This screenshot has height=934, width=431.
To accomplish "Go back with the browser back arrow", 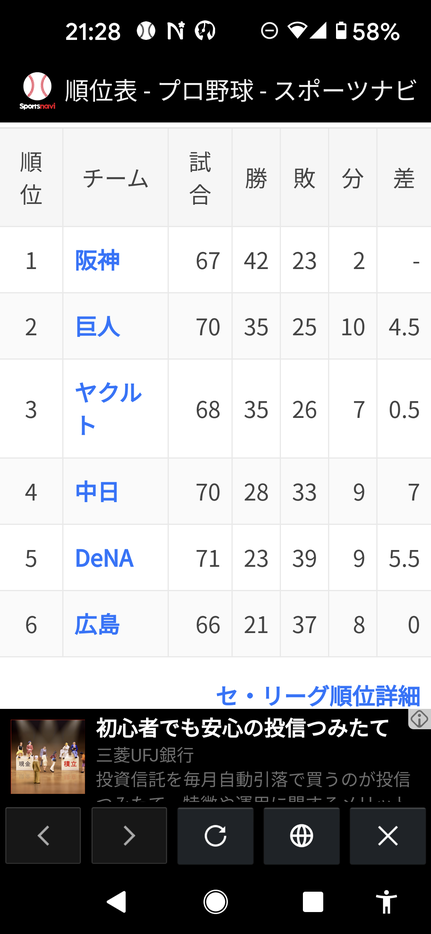I will [43, 836].
